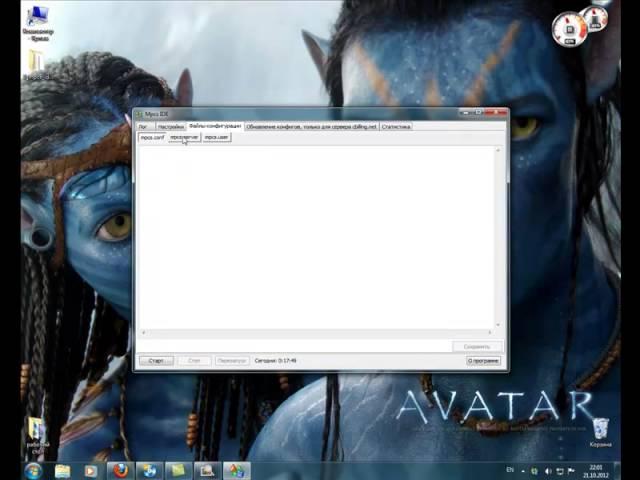Open the volume tray icon
Screen dimensions: 640x480
548,471
